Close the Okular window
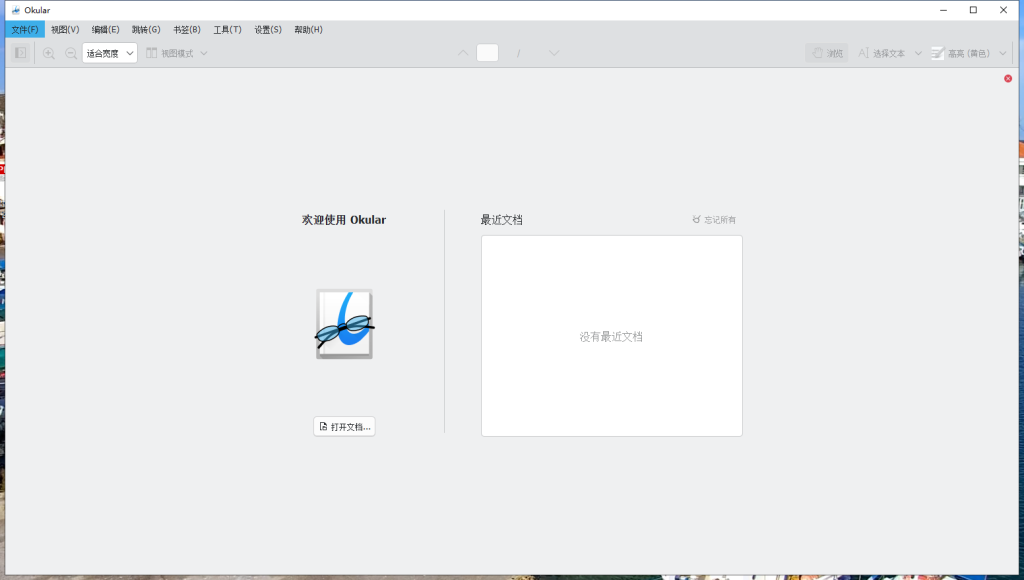Screen dimensions: 1024x580 pos(1003,10)
